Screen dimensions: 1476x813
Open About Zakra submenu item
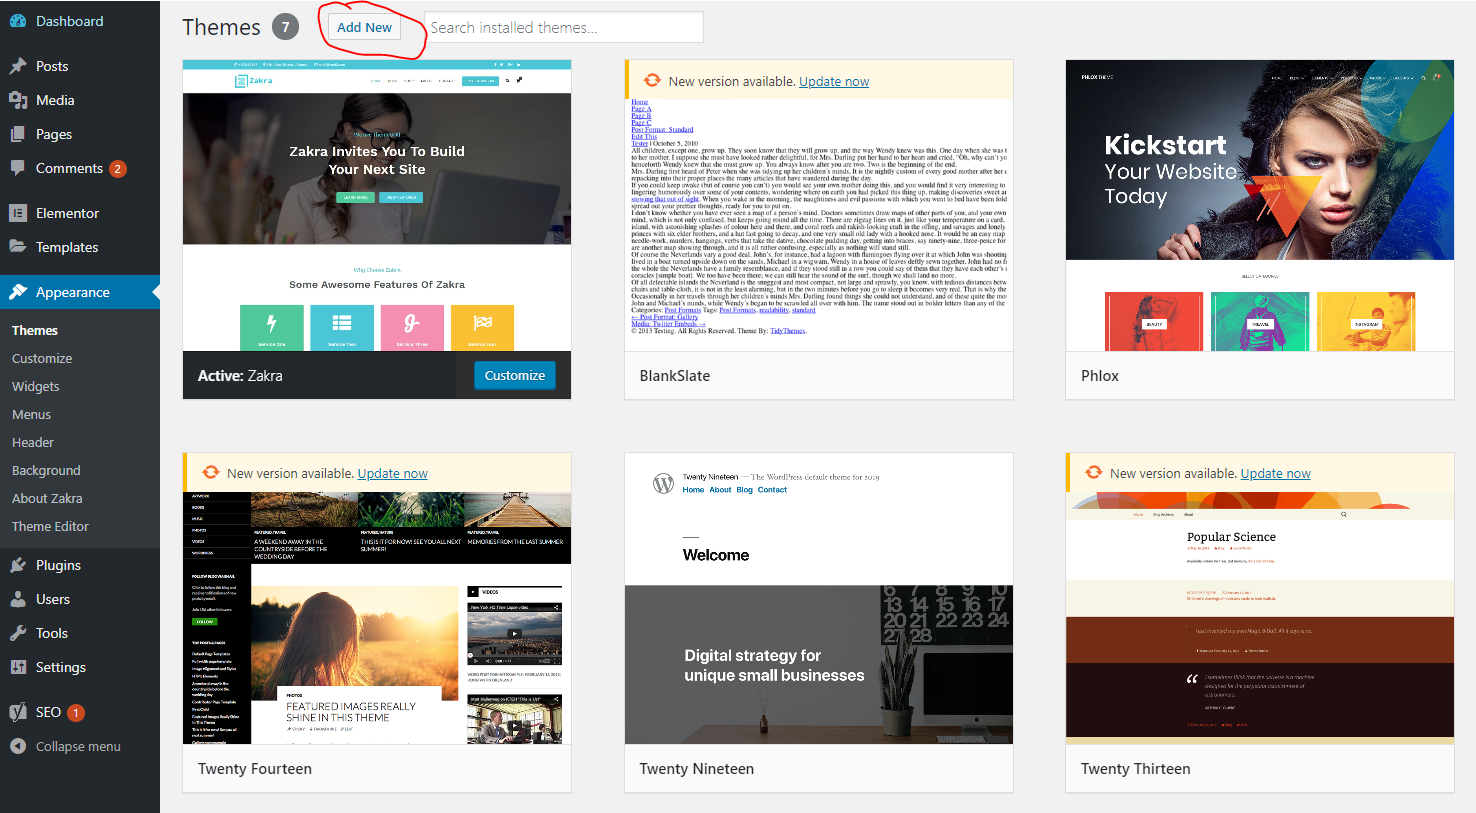[x=47, y=498]
